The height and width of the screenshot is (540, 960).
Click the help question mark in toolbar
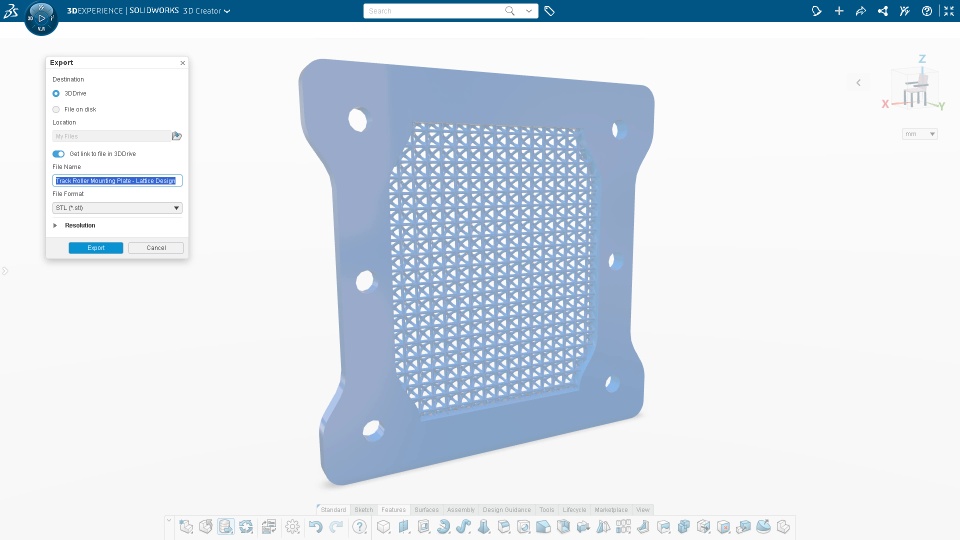coord(359,527)
